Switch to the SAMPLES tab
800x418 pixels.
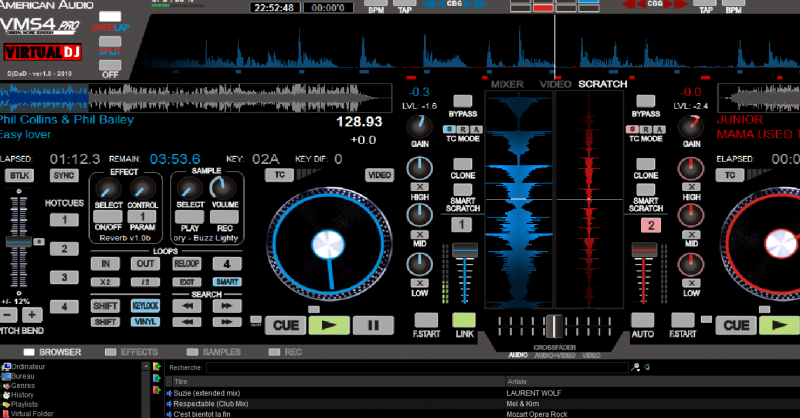pyautogui.click(x=221, y=353)
